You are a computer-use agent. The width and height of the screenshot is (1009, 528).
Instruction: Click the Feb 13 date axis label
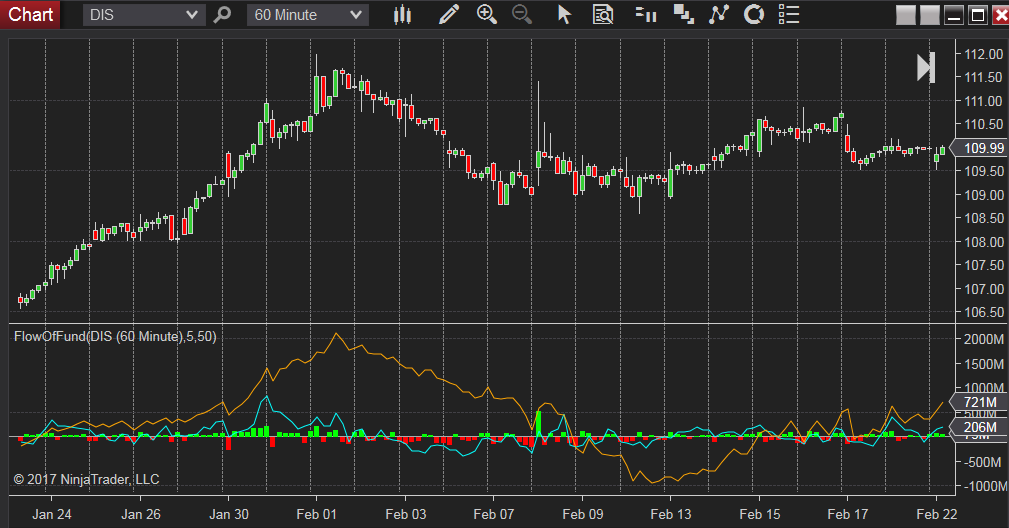click(x=671, y=514)
